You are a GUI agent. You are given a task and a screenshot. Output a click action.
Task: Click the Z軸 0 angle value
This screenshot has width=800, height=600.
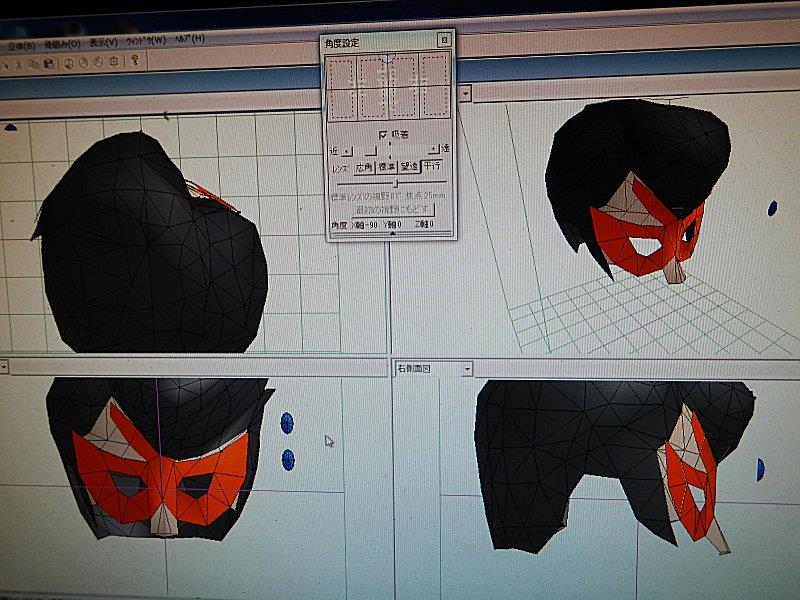[424, 224]
